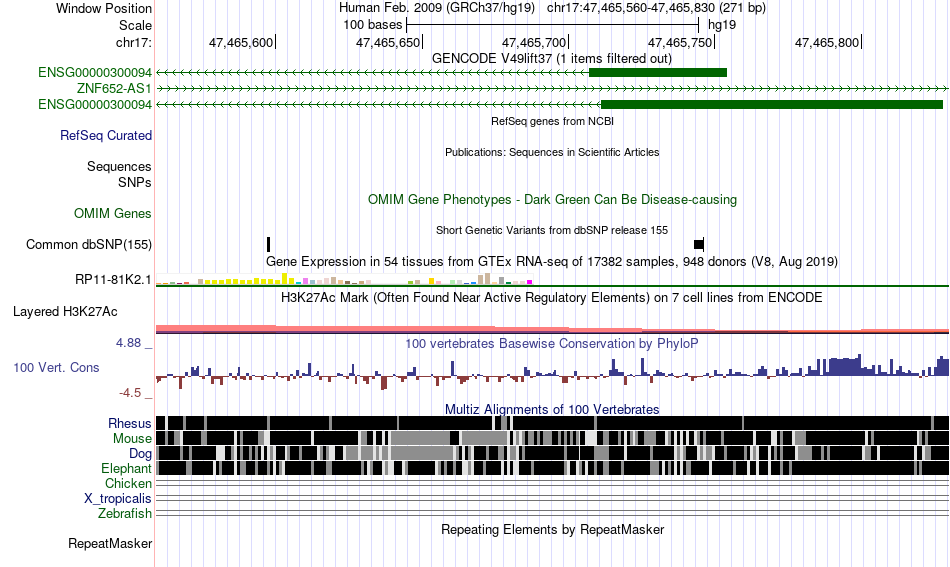The height and width of the screenshot is (567, 950).
Task: Click the Mouse alignment track row
Action: pos(553,438)
